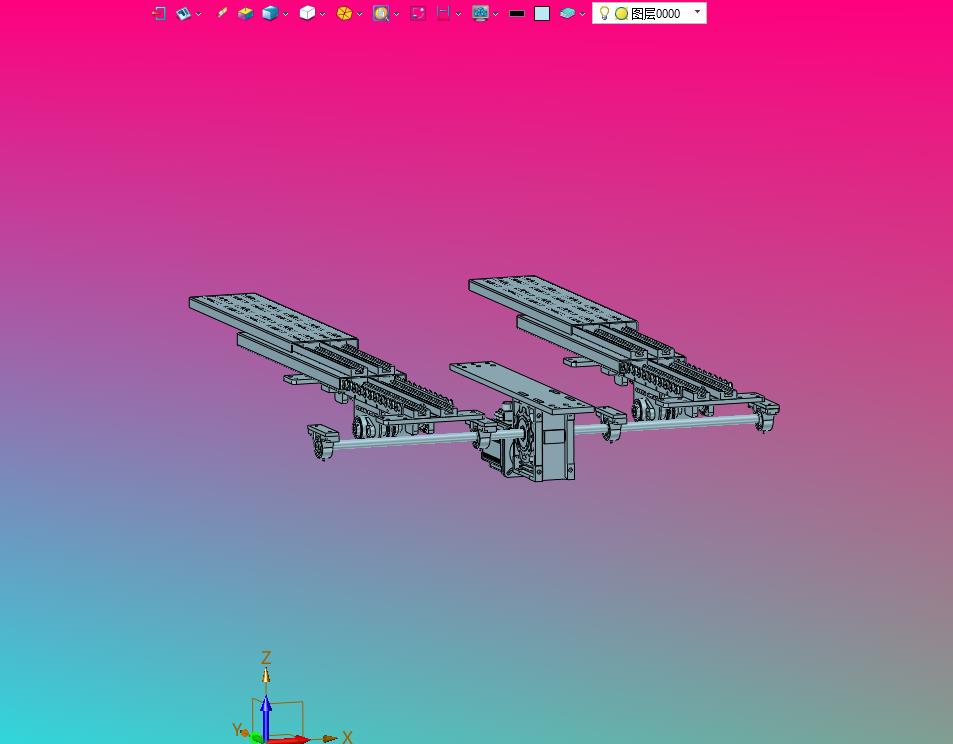
Task: Expand the monitor icon dropdown arrow
Action: pos(495,14)
